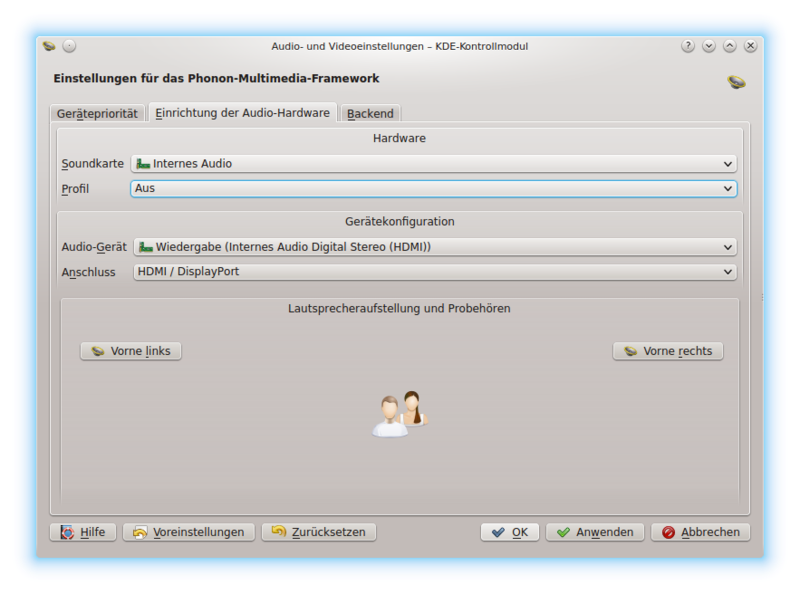
Task: Click the question mark help icon
Action: point(687,44)
